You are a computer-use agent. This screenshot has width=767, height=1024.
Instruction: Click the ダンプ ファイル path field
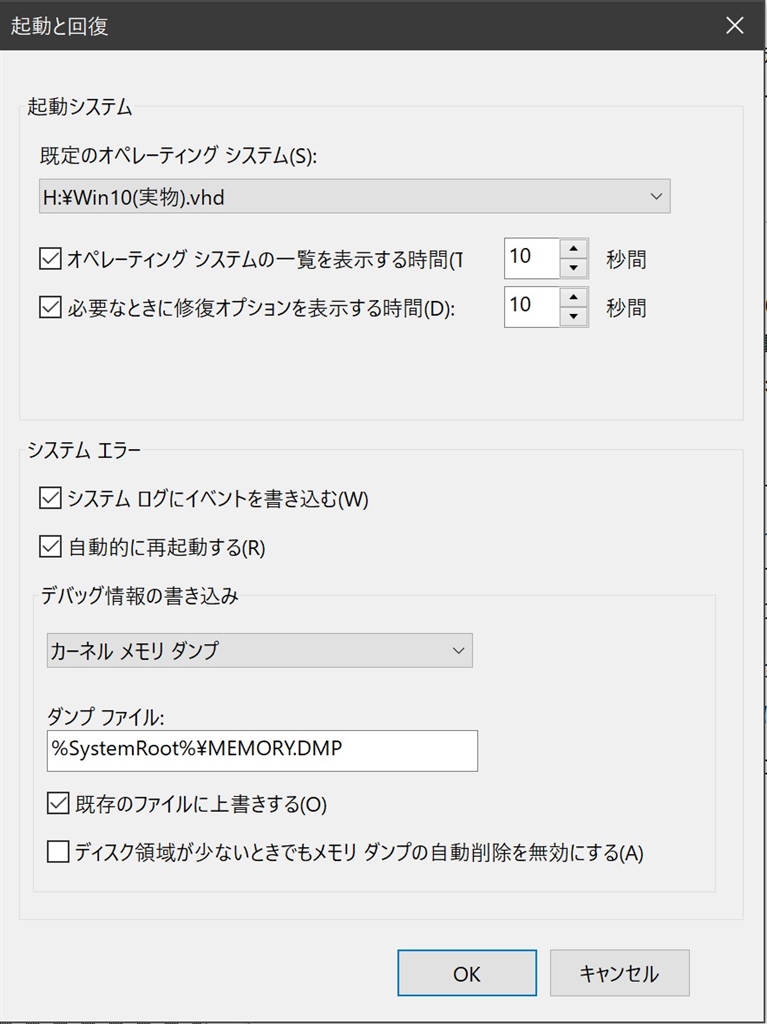click(x=262, y=750)
